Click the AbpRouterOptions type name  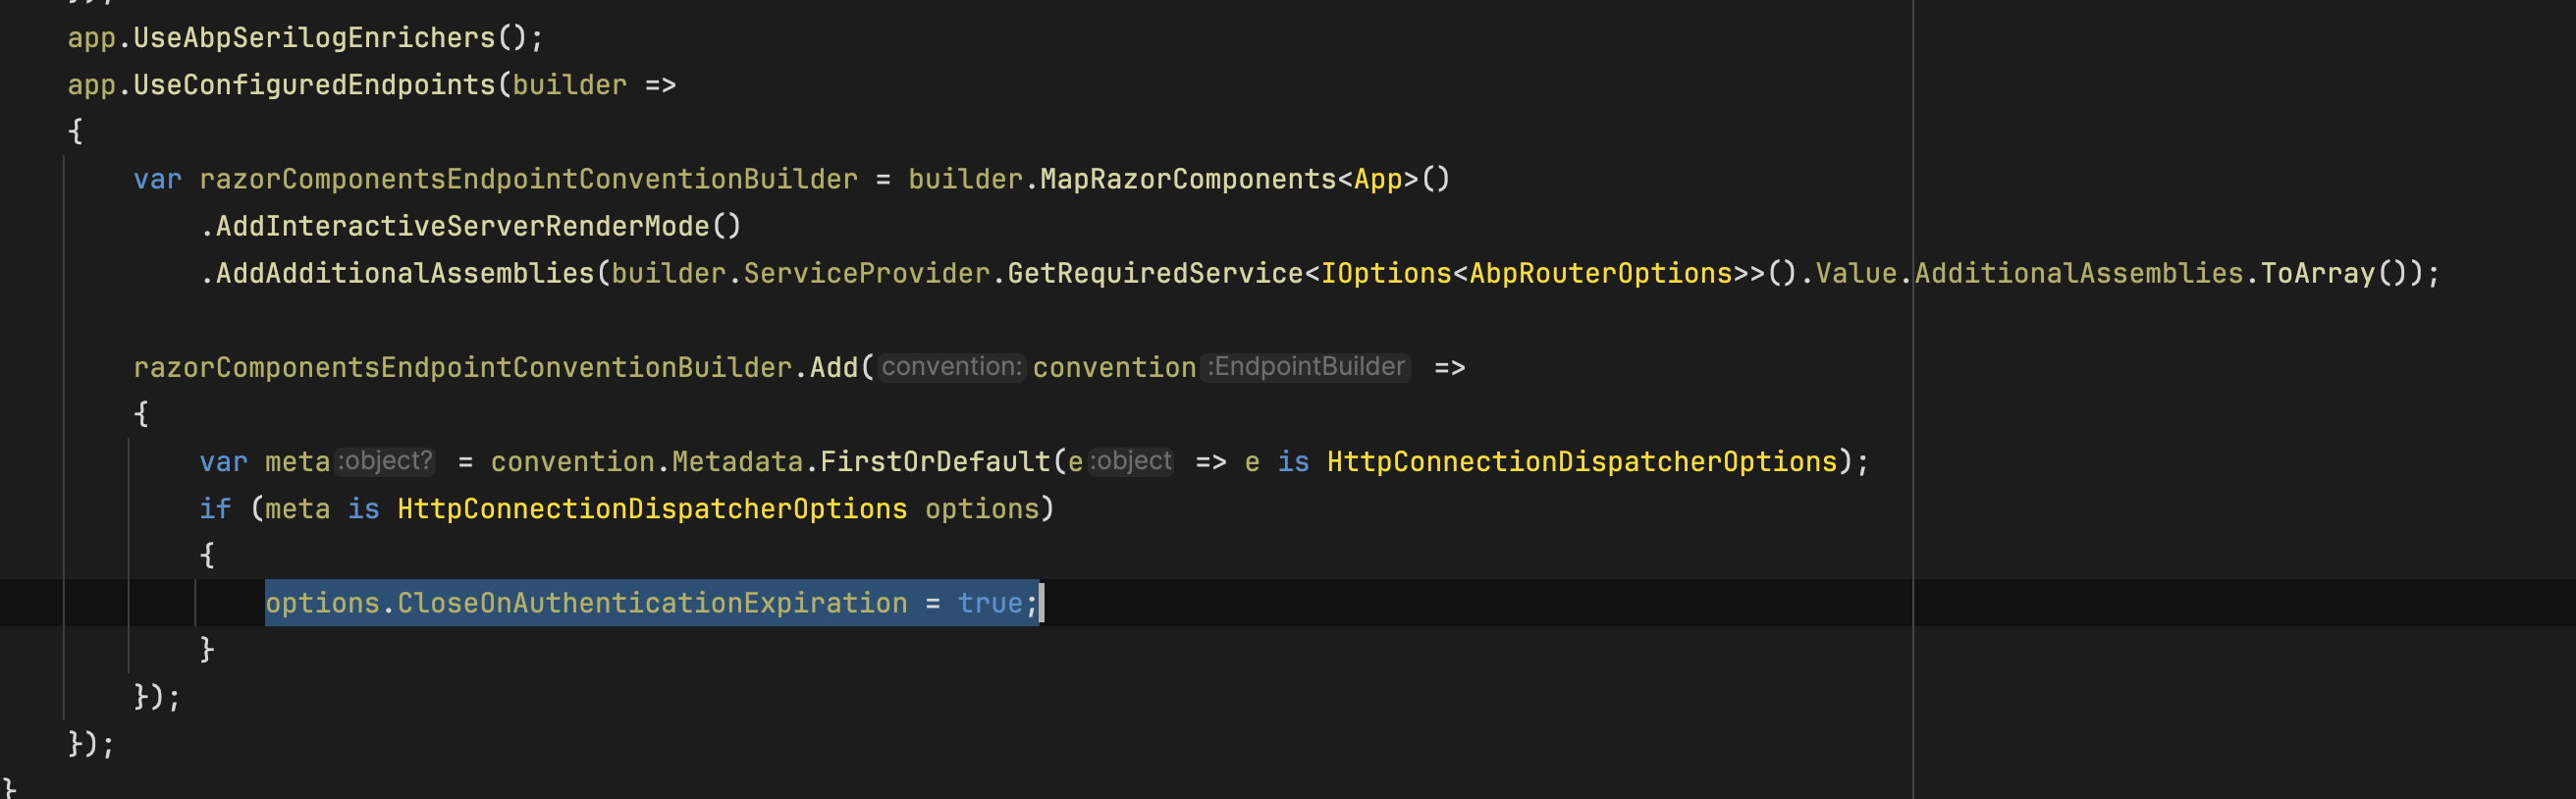pos(1600,273)
